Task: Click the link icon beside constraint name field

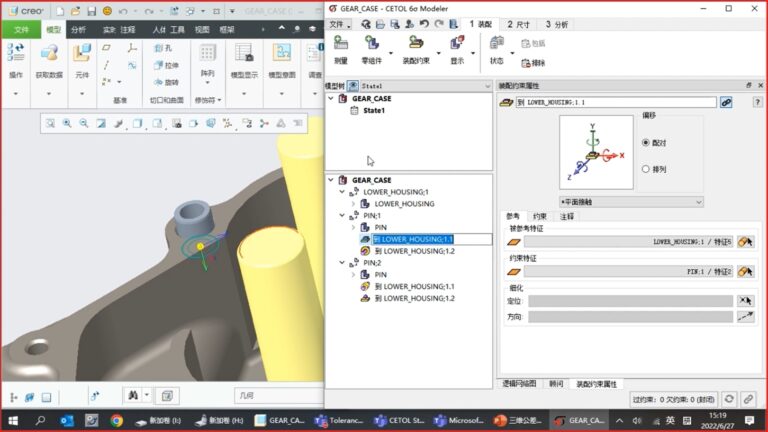Action: [726, 102]
